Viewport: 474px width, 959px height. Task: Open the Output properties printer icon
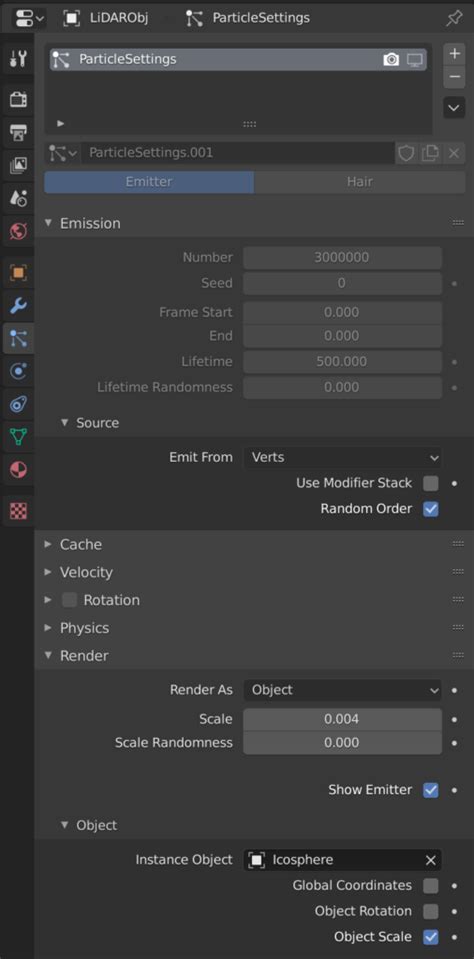coord(18,131)
